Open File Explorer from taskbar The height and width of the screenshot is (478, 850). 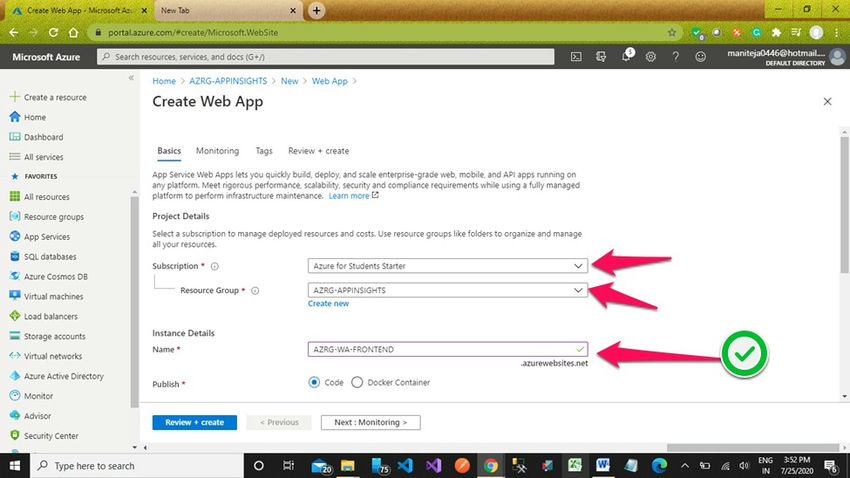[347, 466]
